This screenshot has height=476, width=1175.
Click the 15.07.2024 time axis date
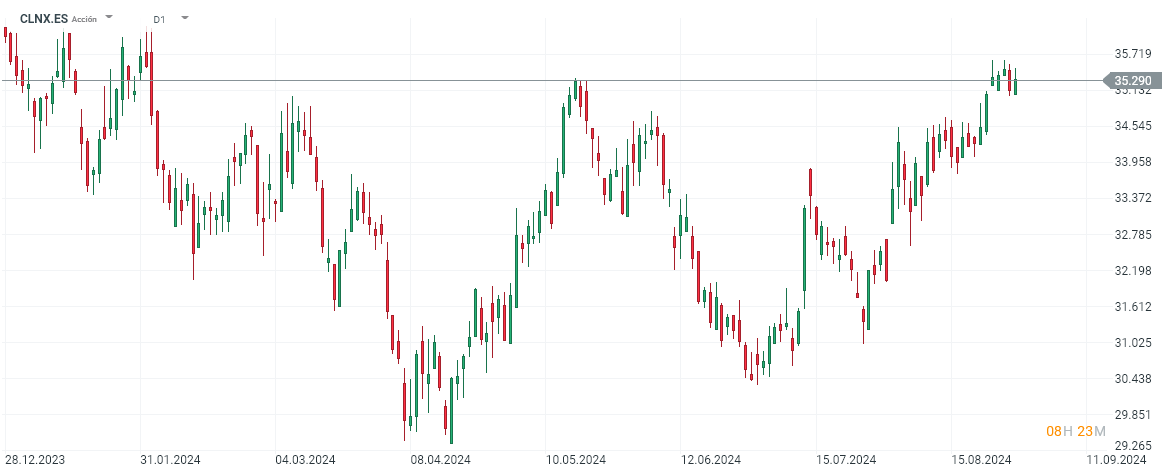point(846,460)
